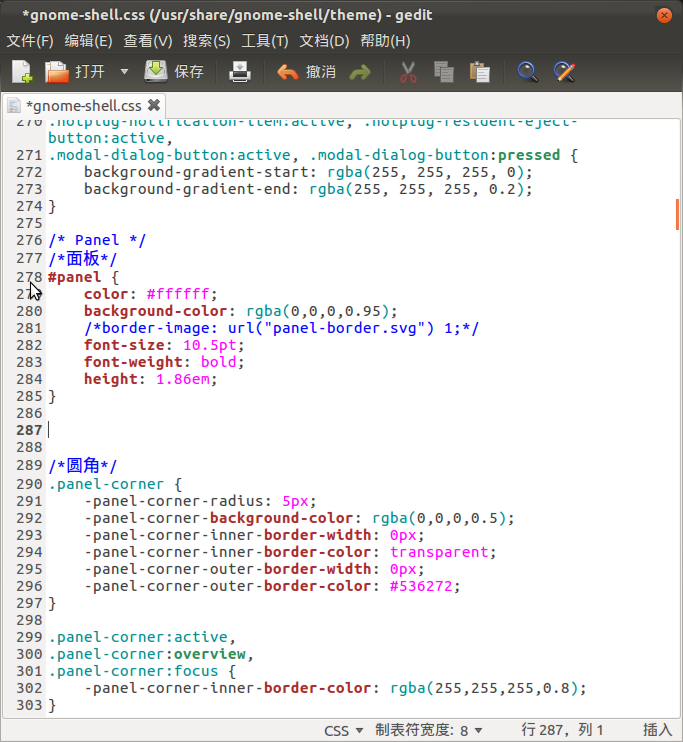Close the gedit window
The image size is (683, 742).
point(664,15)
